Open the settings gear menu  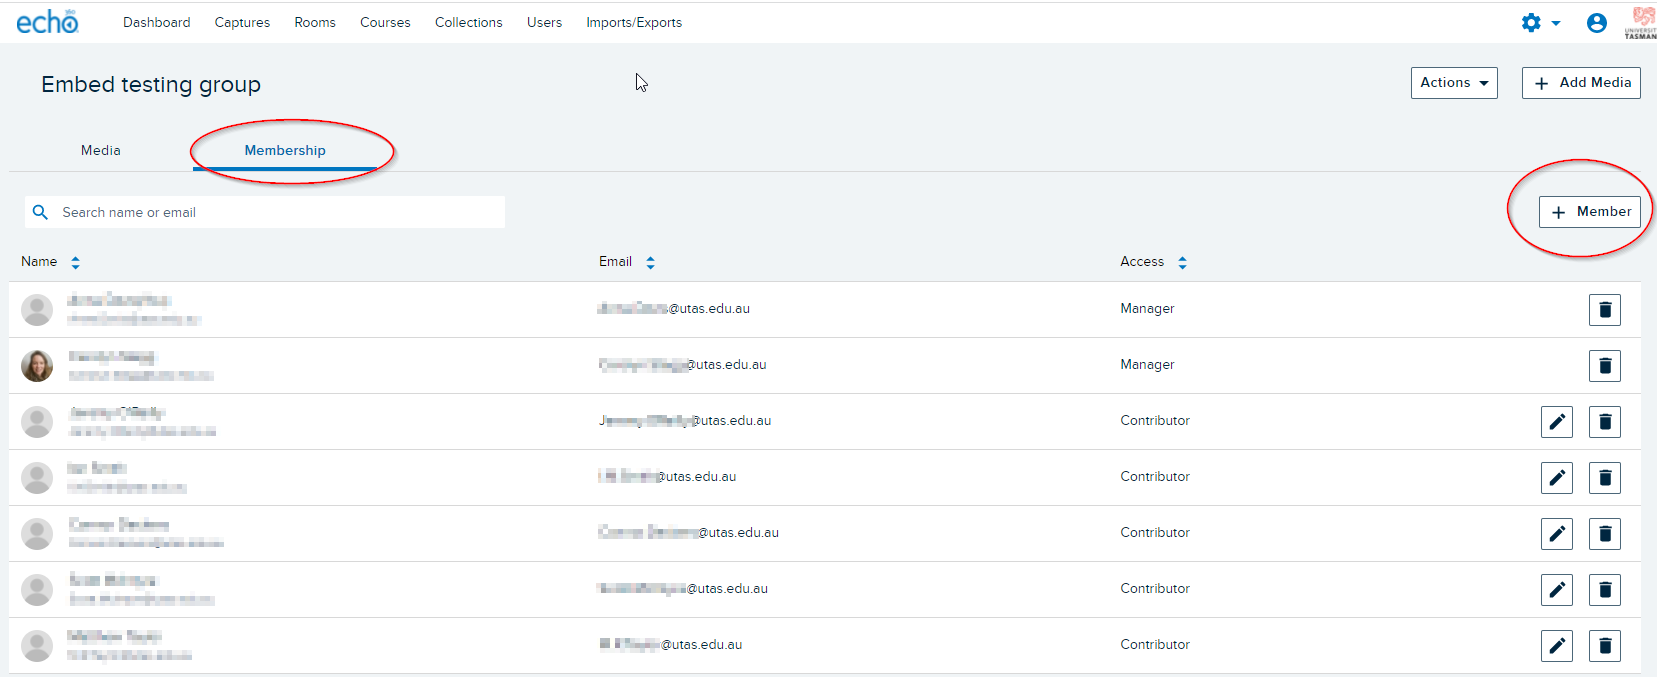[x=1531, y=22]
